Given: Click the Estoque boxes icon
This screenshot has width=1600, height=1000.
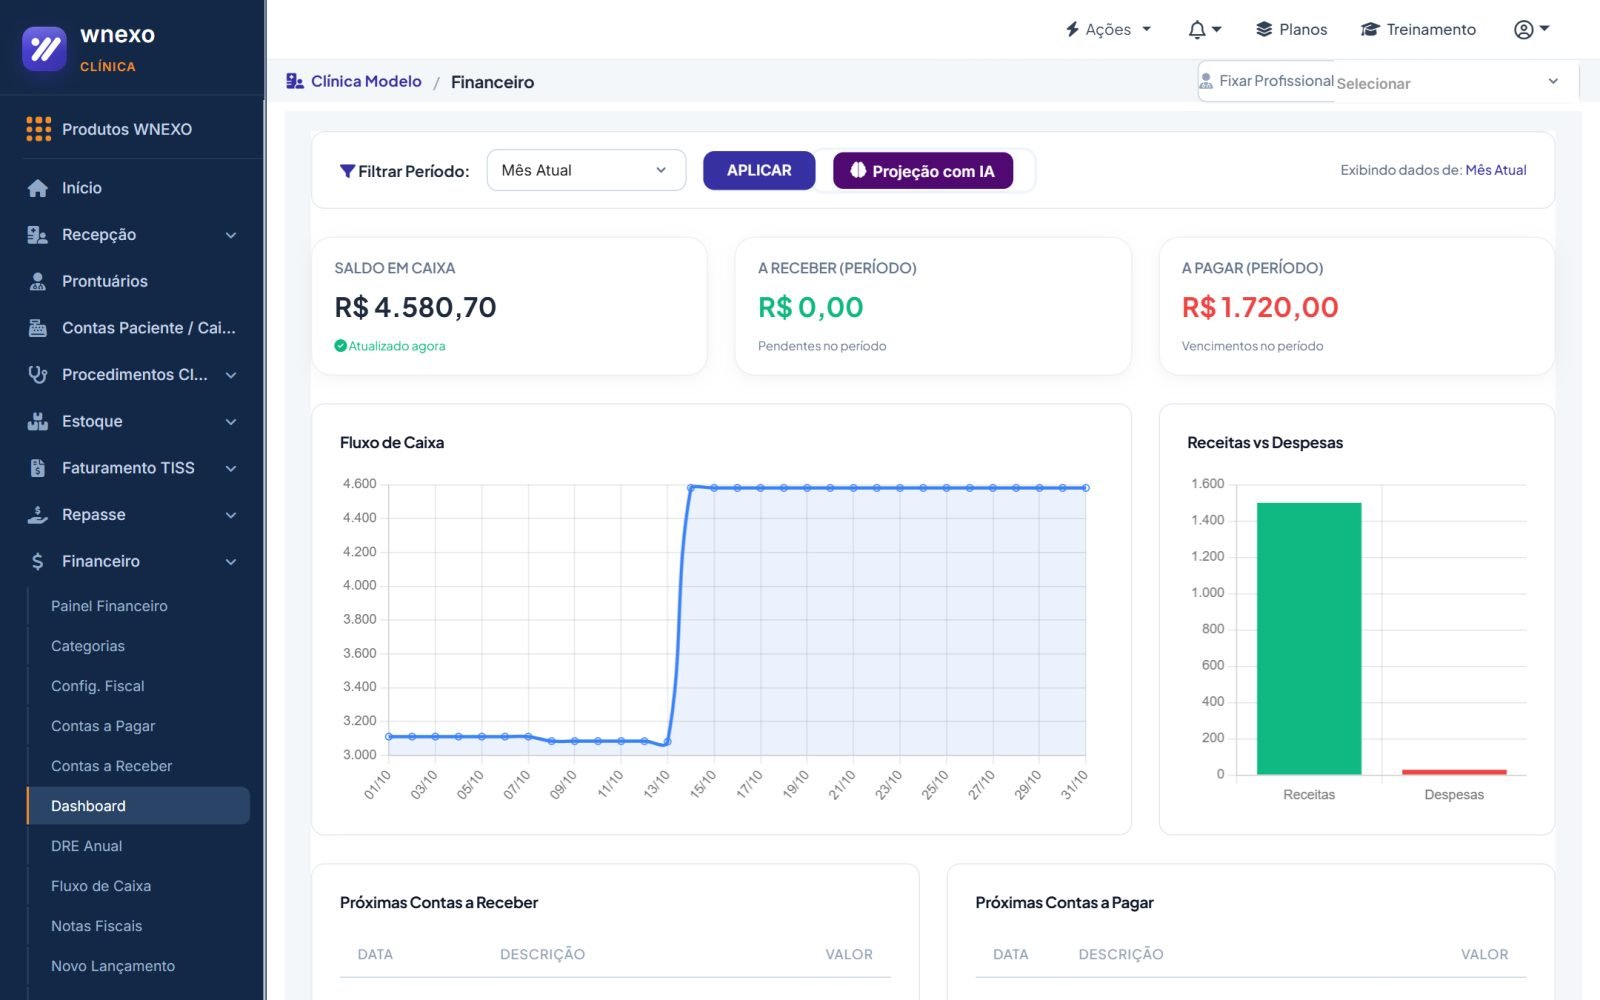Looking at the screenshot, I should click(38, 421).
